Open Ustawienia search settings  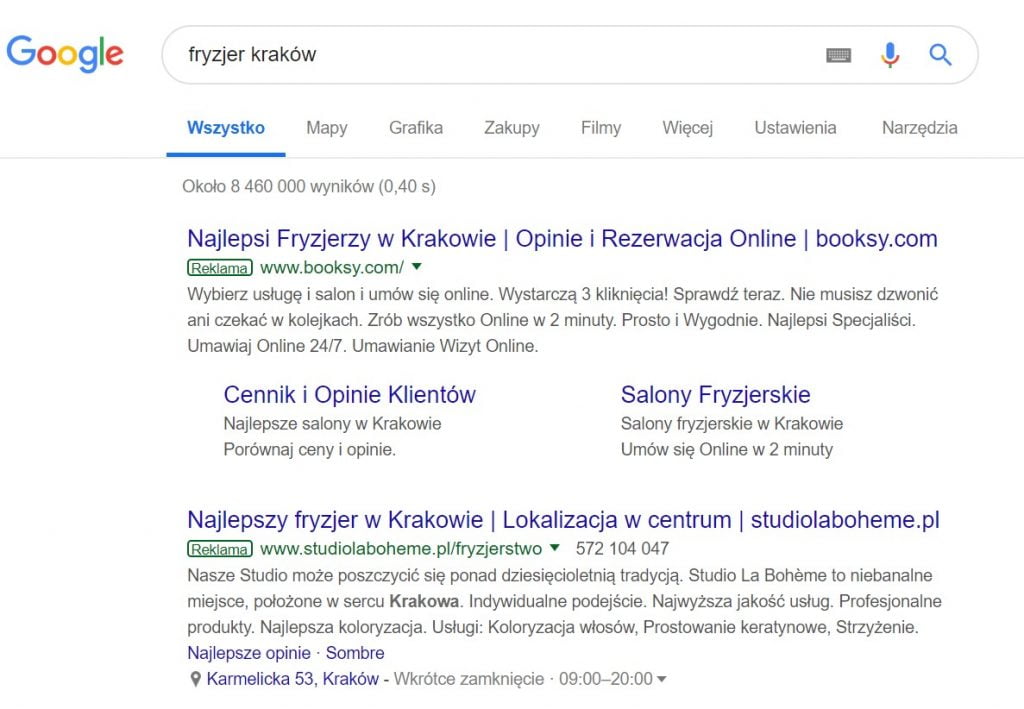click(795, 128)
